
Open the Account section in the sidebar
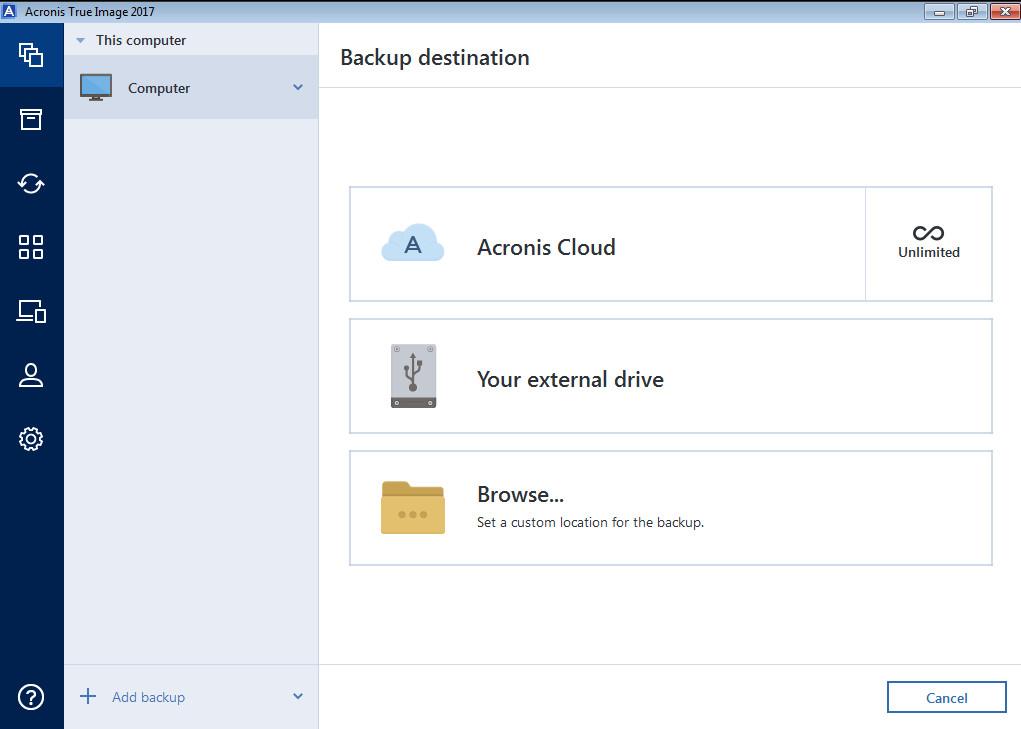[x=31, y=375]
